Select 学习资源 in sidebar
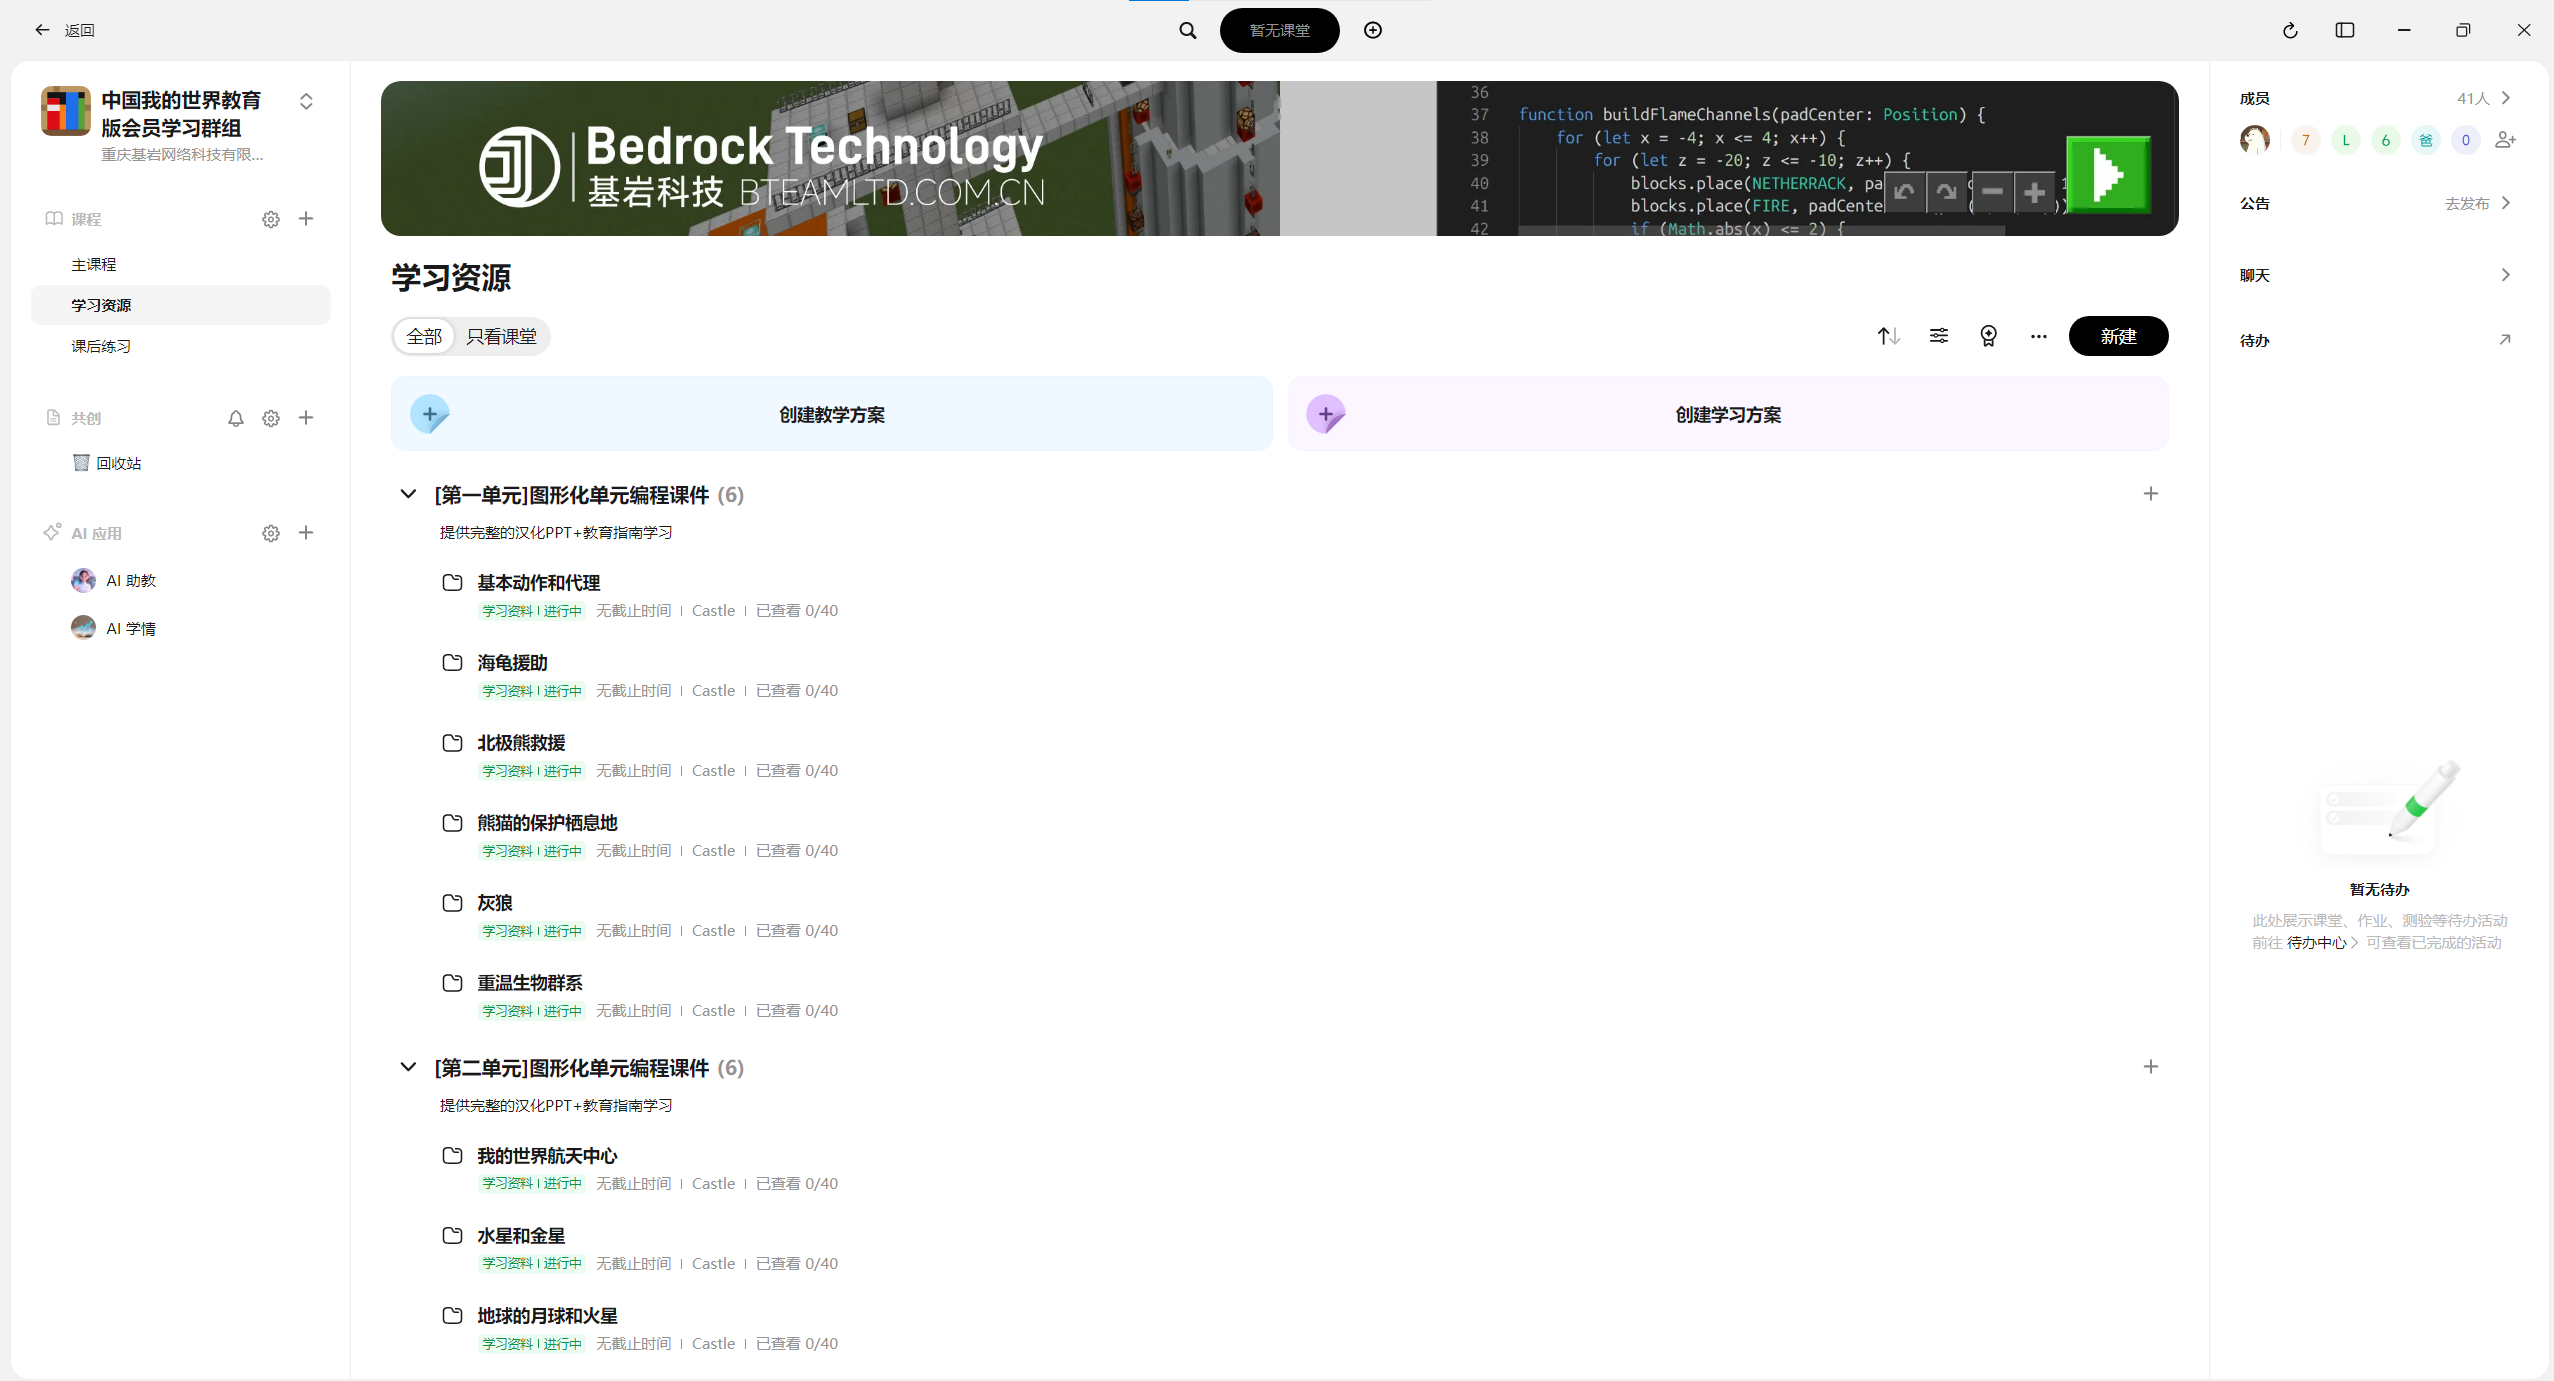Image resolution: width=2554 pixels, height=1381 pixels. (x=180, y=305)
